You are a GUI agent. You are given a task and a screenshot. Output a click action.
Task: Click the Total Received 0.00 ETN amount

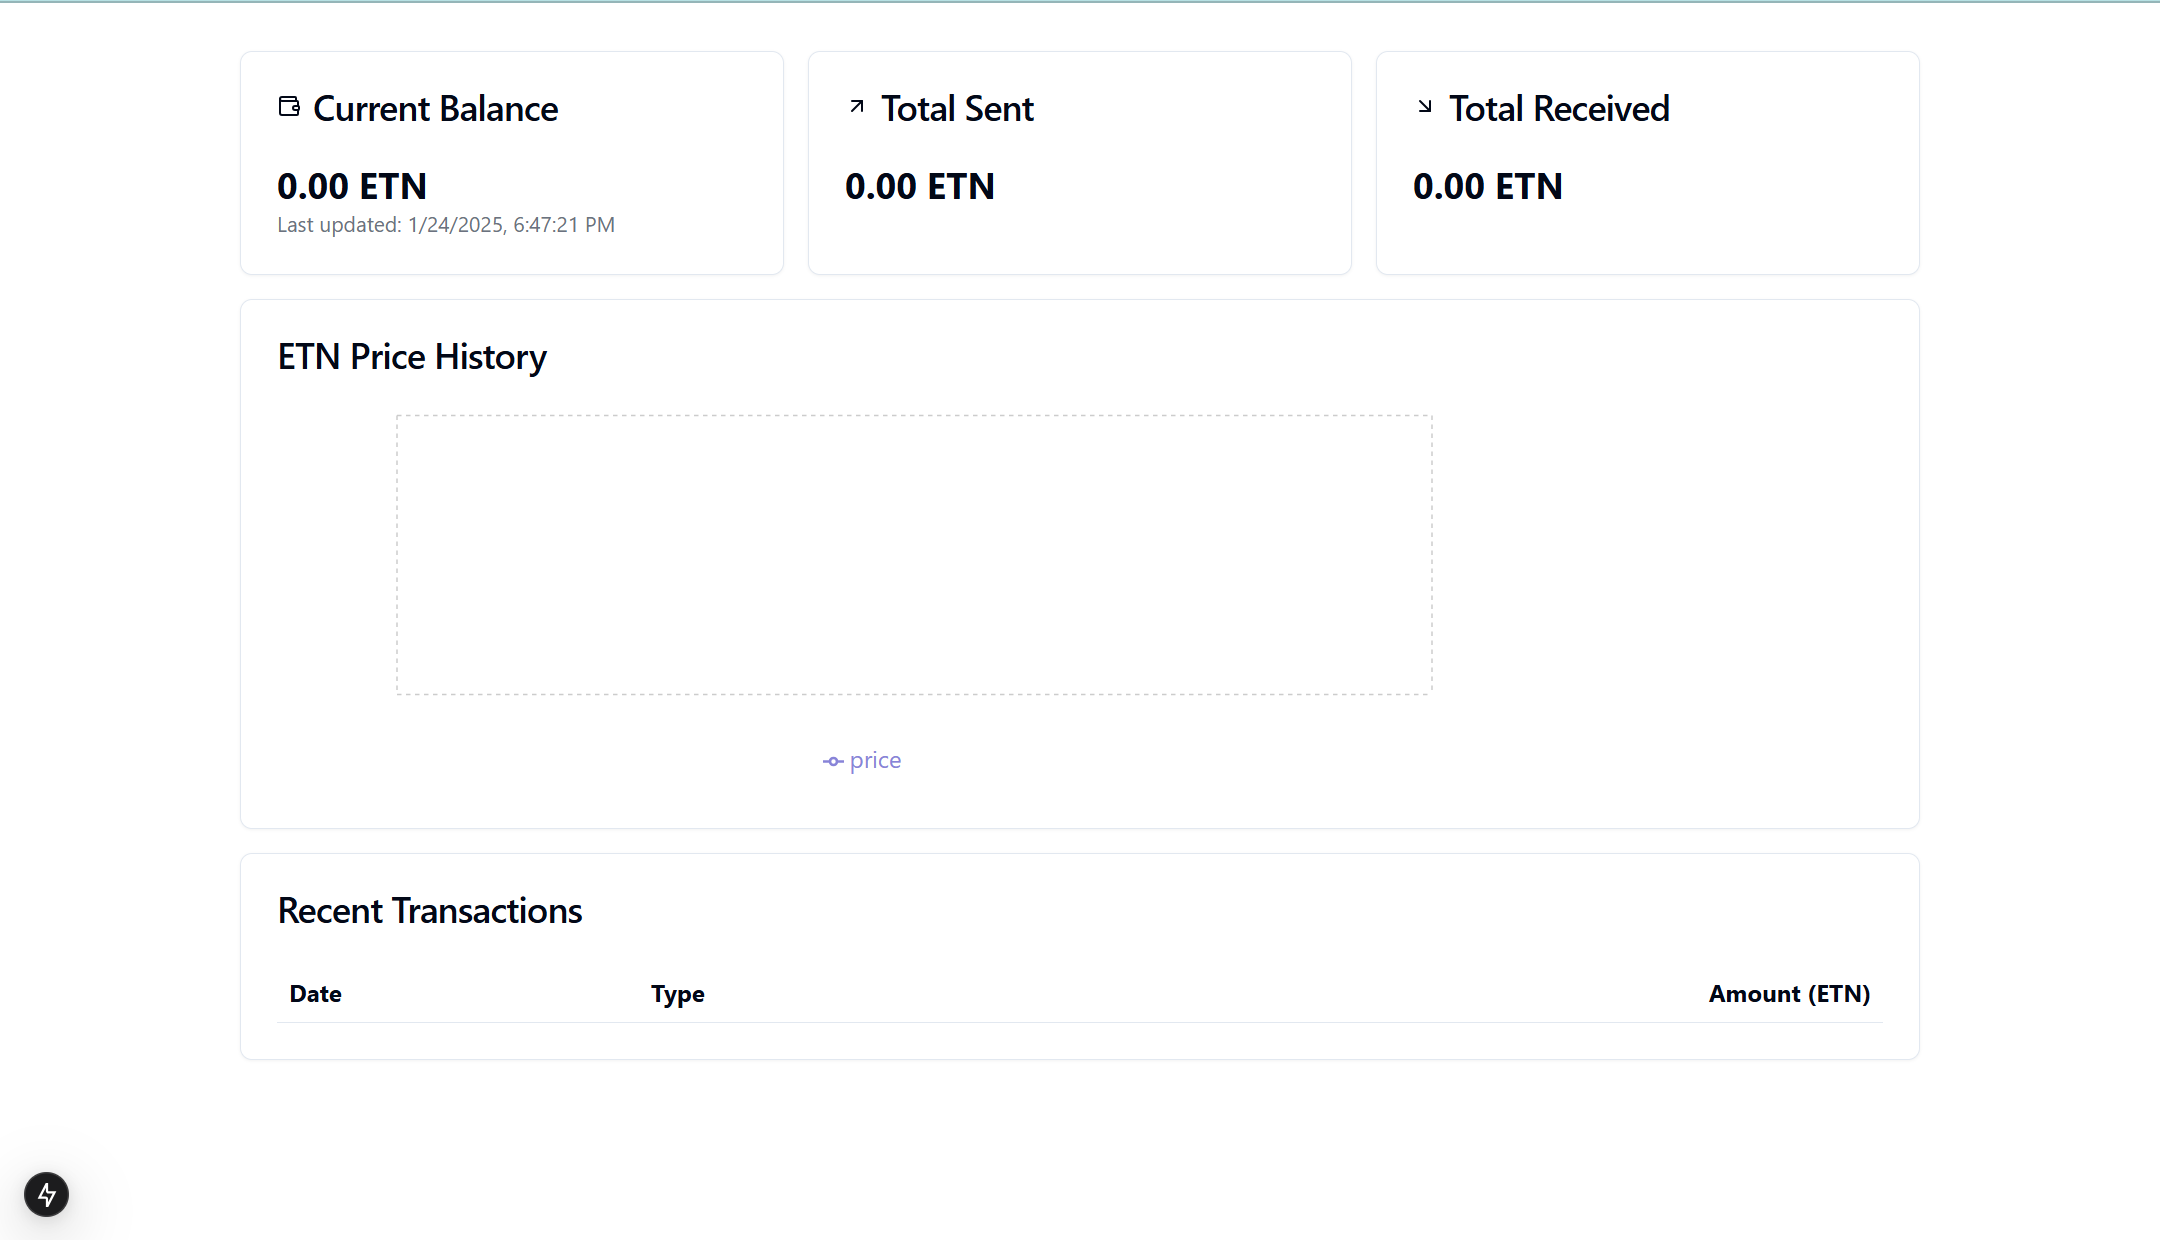(x=1488, y=187)
